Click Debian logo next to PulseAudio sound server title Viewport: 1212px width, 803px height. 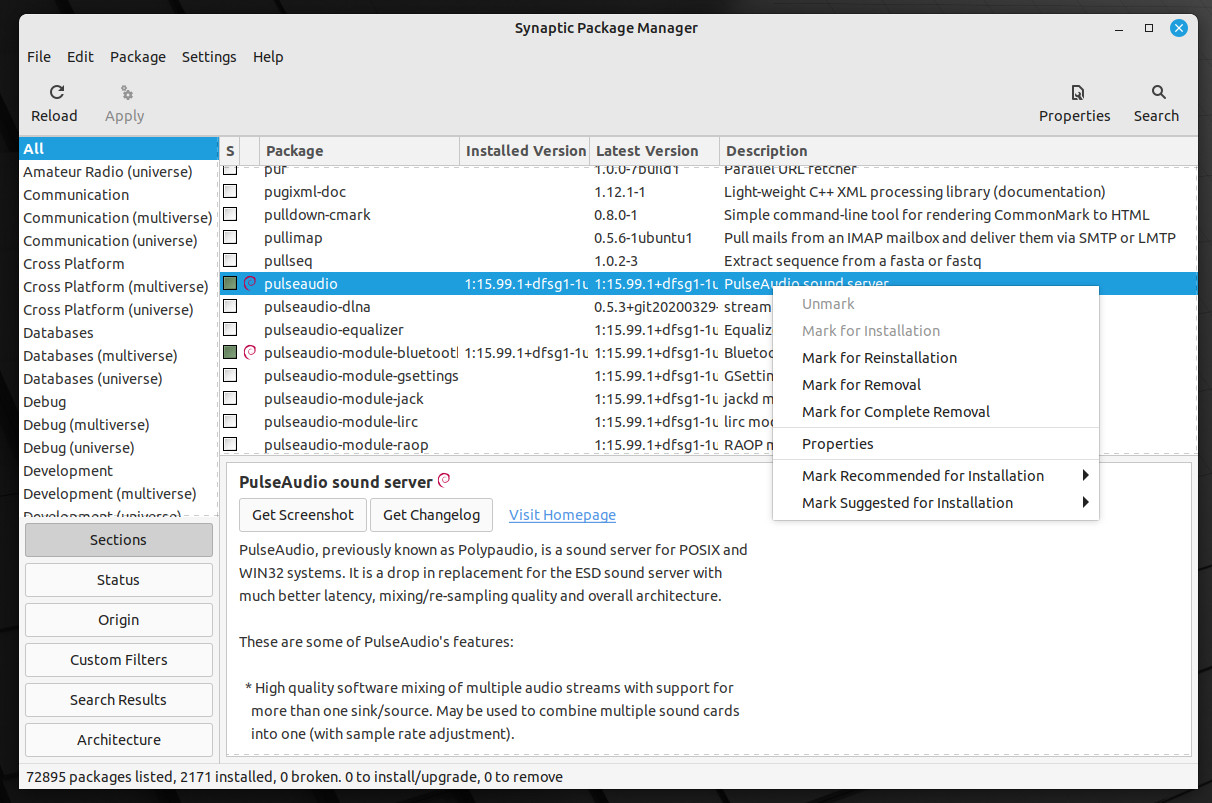pos(444,481)
